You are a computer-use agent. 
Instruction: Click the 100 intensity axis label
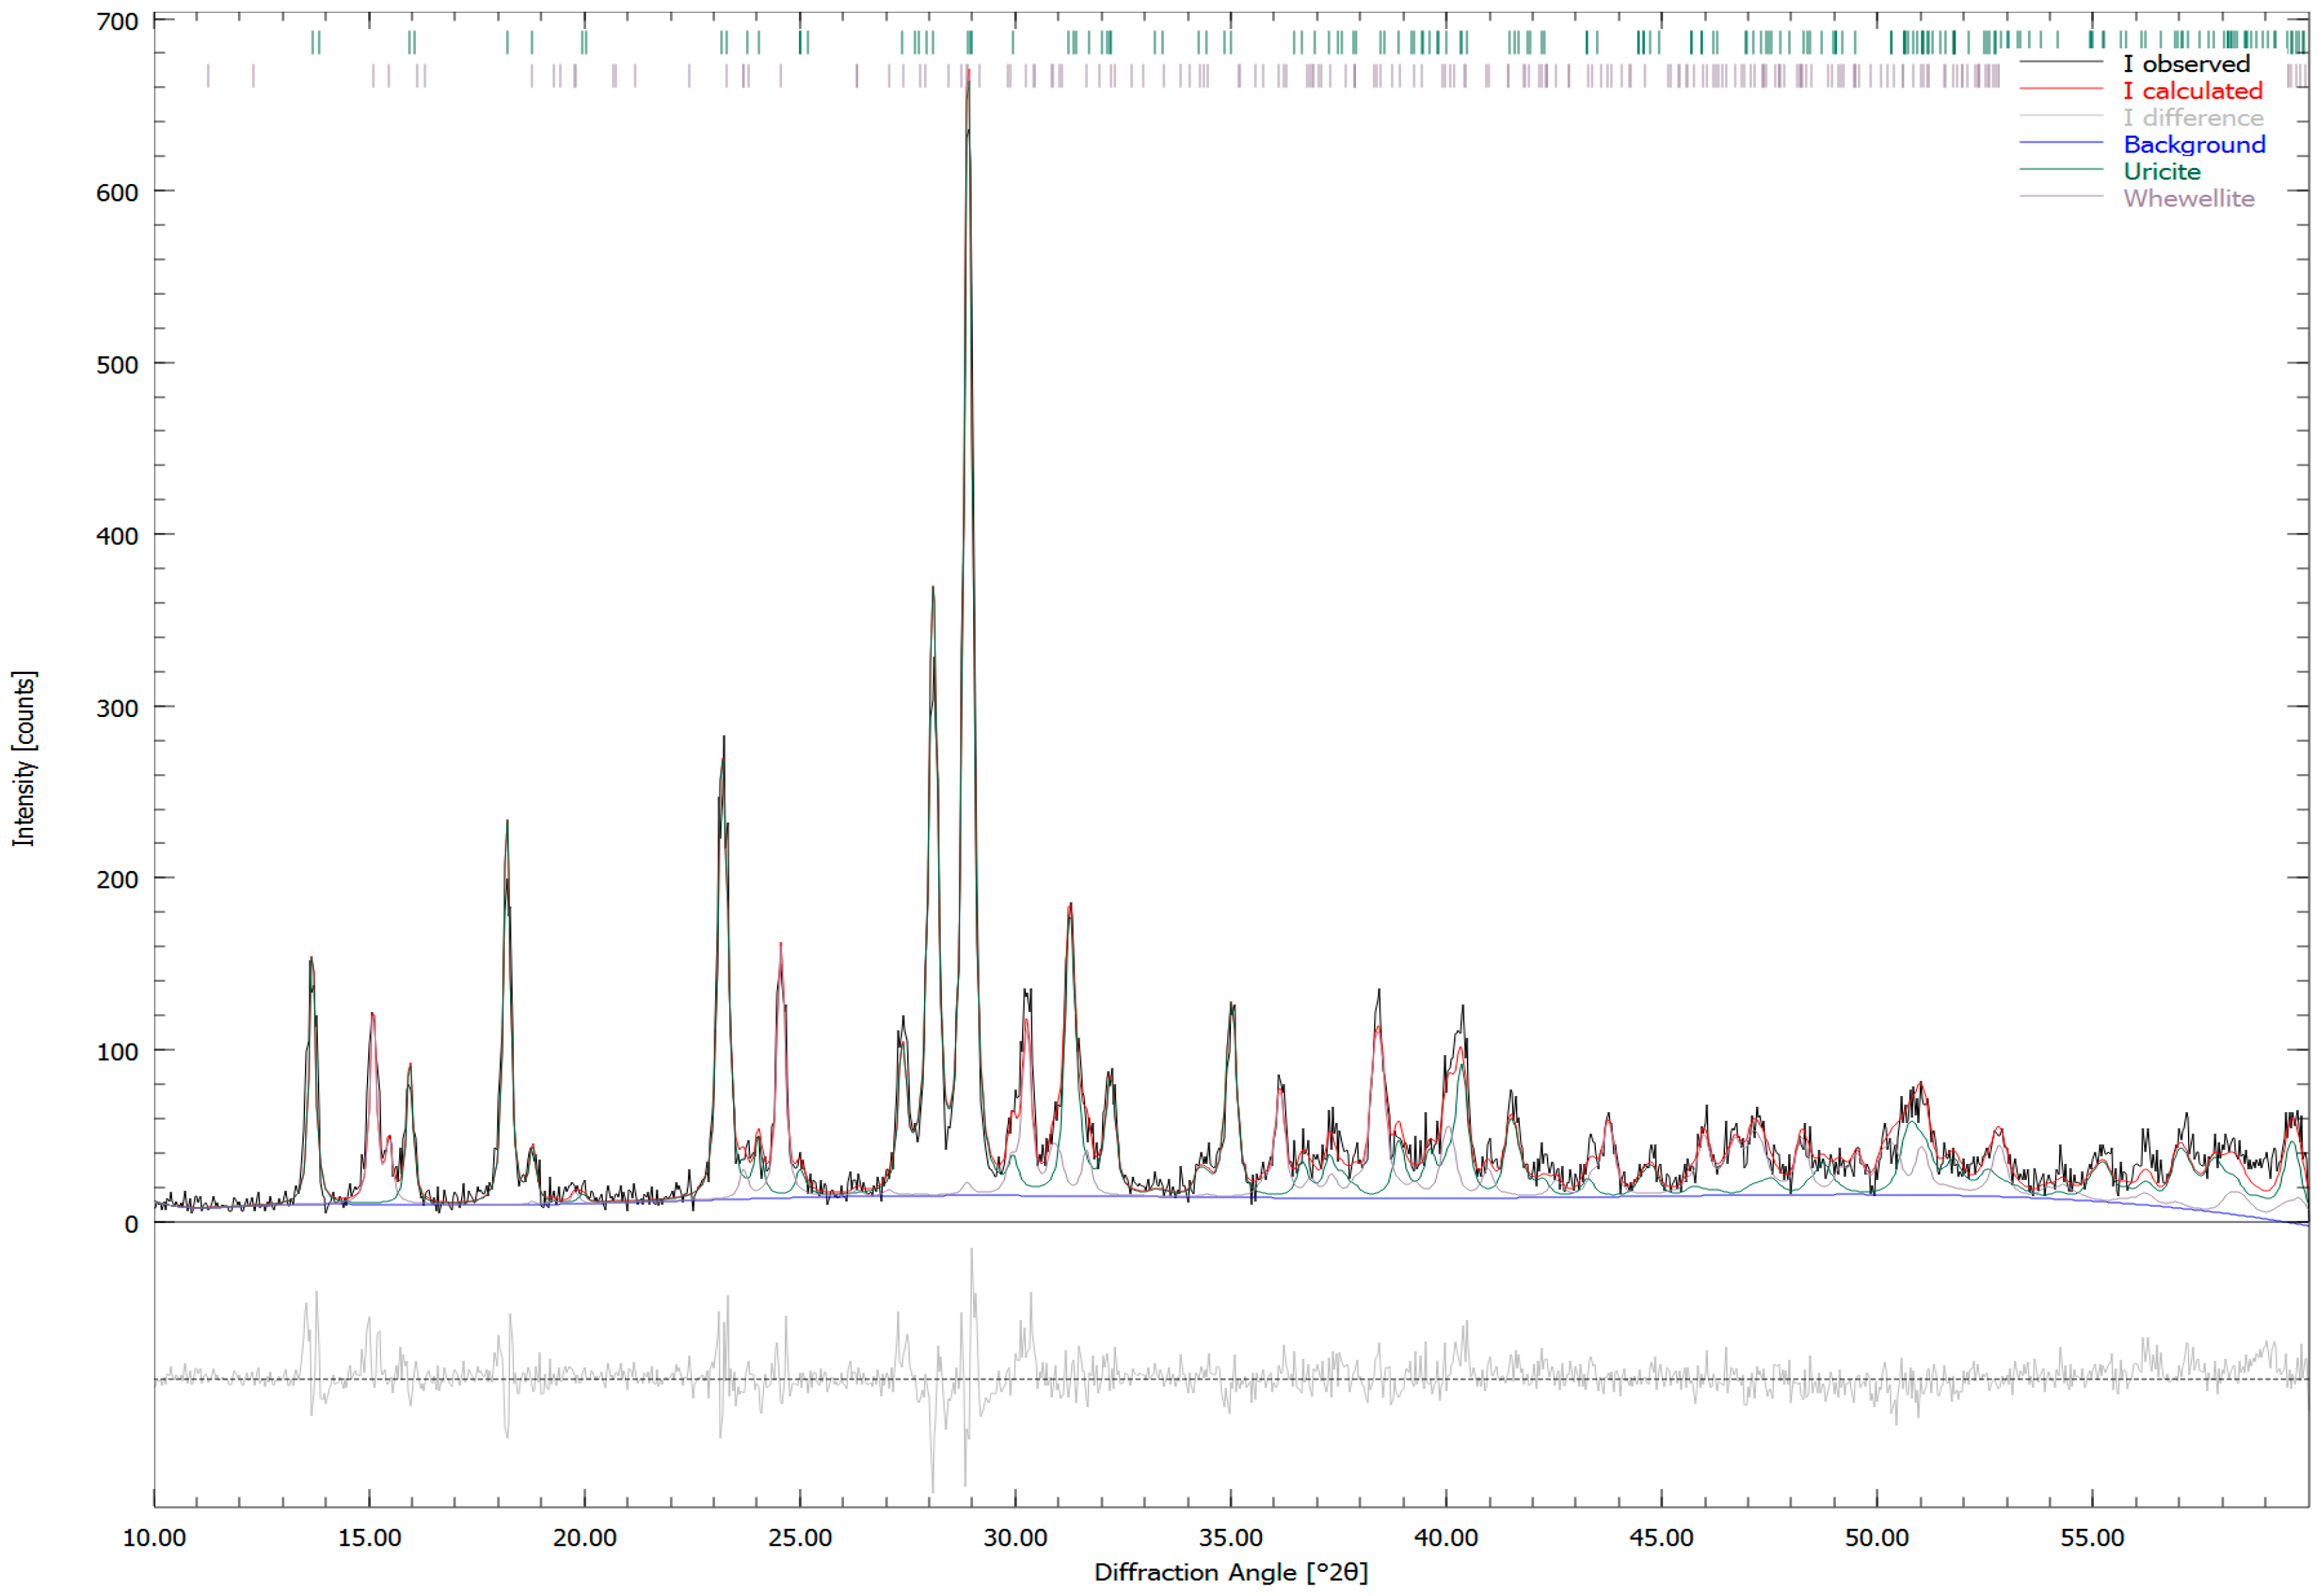tap(117, 1052)
